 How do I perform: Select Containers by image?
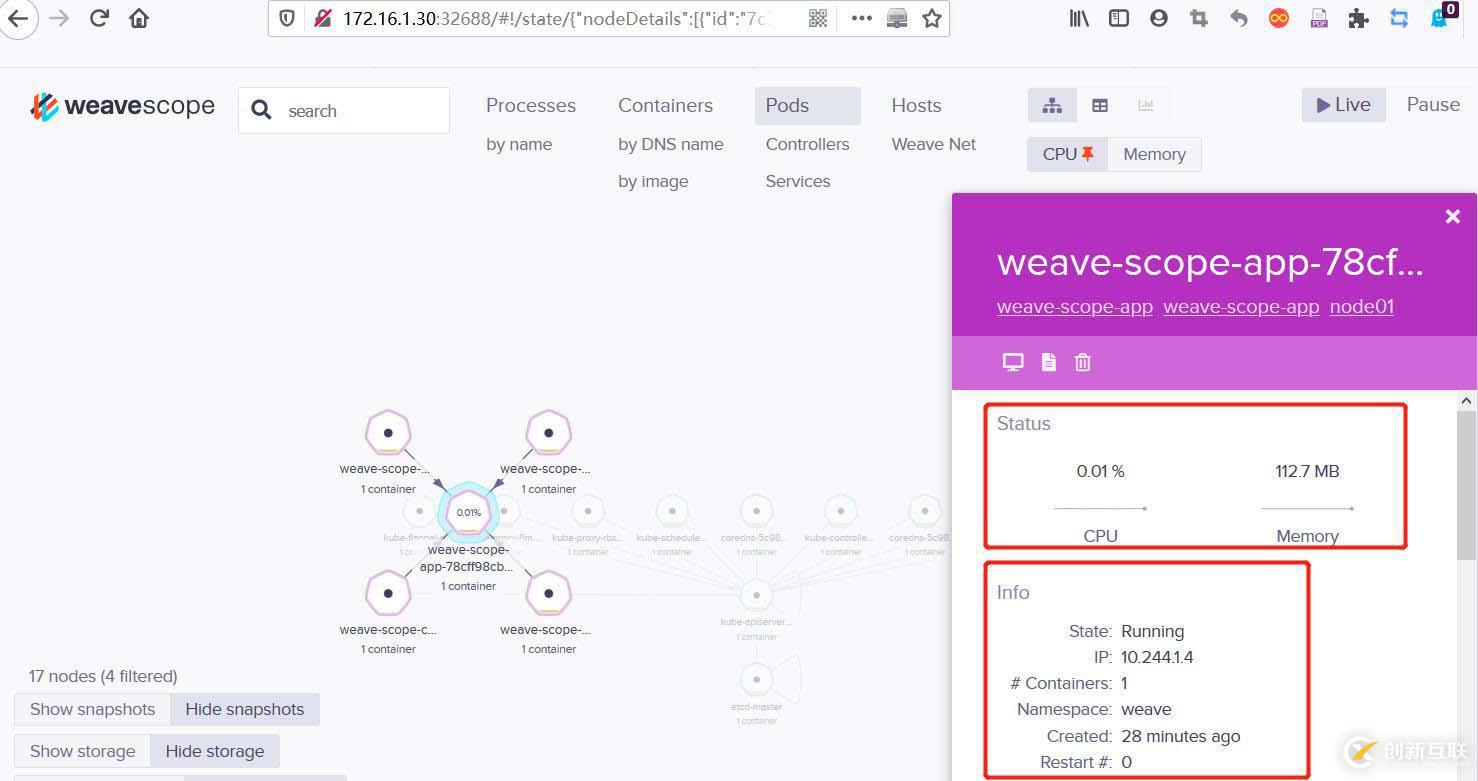point(653,181)
